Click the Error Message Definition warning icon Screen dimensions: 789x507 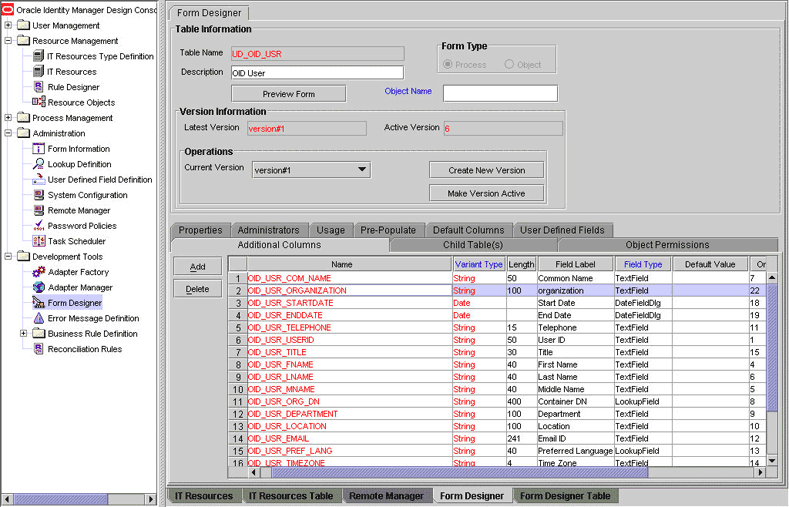(x=39, y=318)
